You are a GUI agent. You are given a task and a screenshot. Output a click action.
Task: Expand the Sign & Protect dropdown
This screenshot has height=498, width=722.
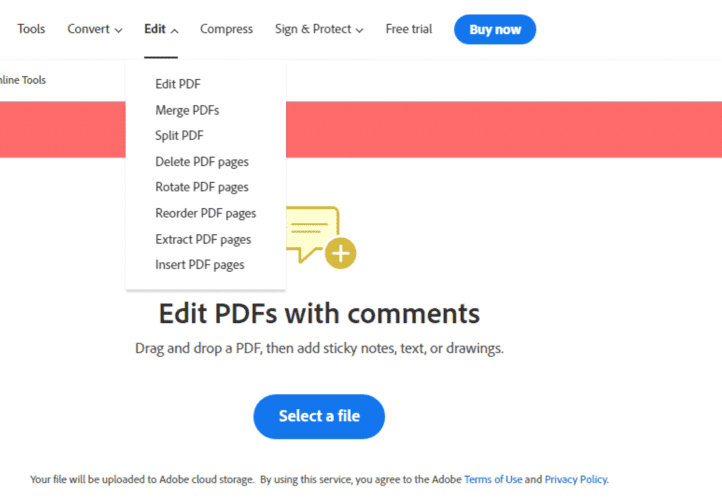(x=319, y=29)
